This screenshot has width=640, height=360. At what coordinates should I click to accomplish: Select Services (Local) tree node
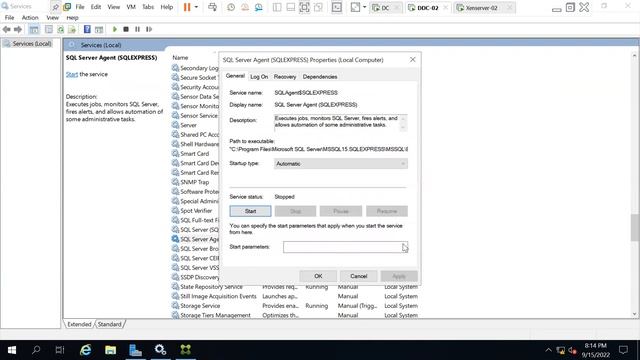(31, 44)
